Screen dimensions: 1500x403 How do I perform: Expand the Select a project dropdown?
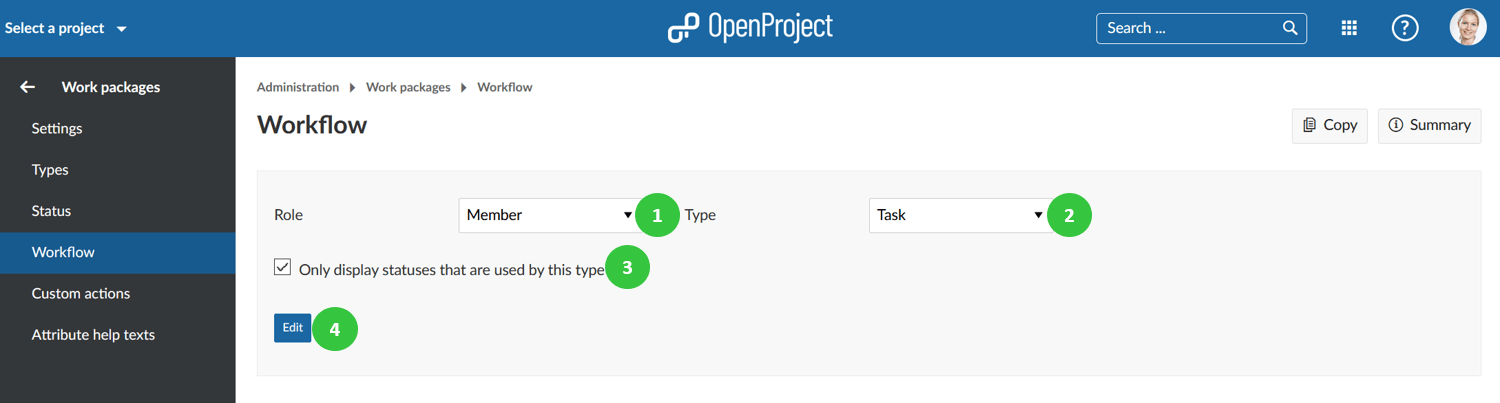66,28
